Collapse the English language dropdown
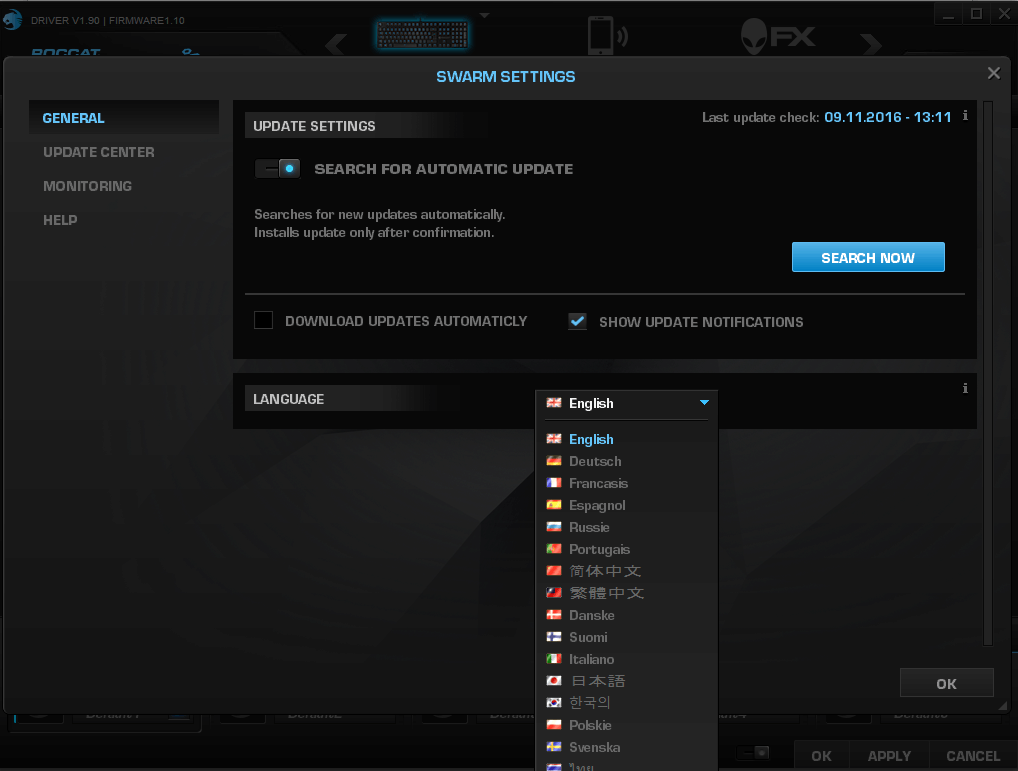Viewport: 1018px width, 771px height. point(704,402)
